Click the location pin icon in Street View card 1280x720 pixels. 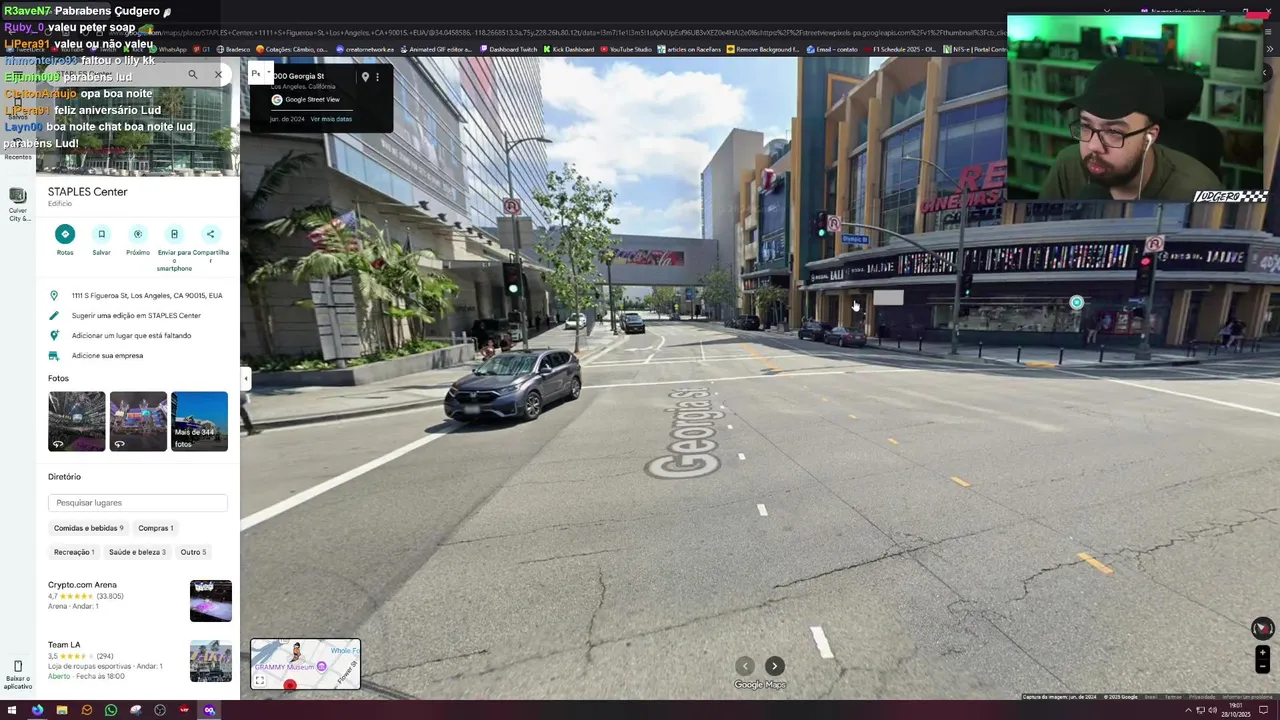tap(365, 77)
